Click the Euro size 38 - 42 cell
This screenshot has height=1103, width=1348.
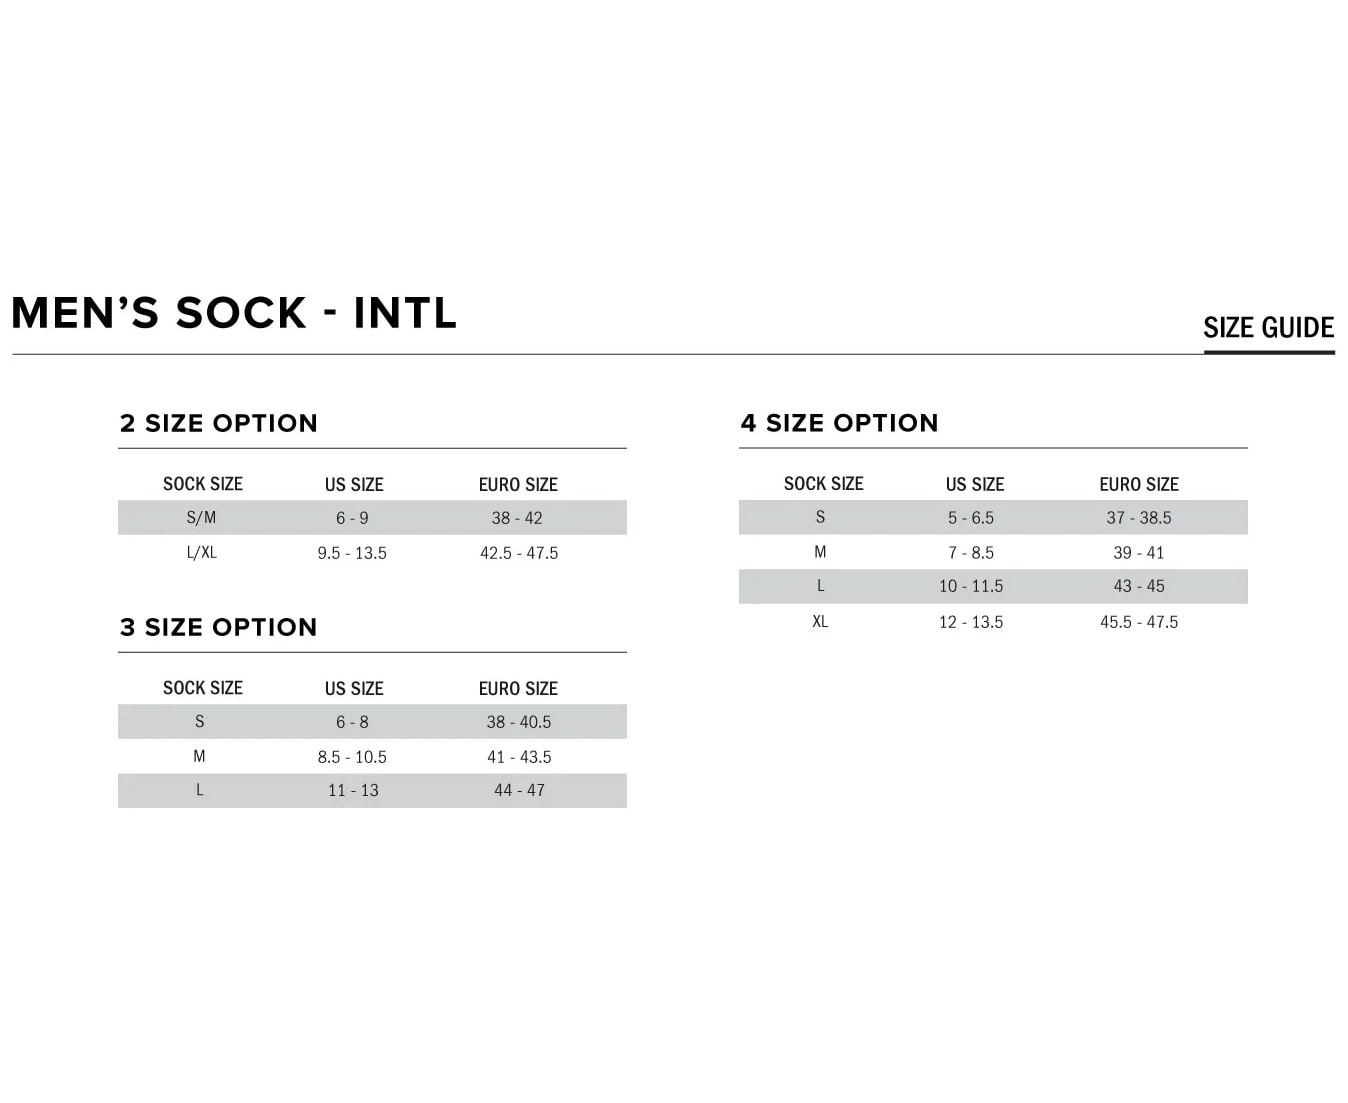point(517,518)
